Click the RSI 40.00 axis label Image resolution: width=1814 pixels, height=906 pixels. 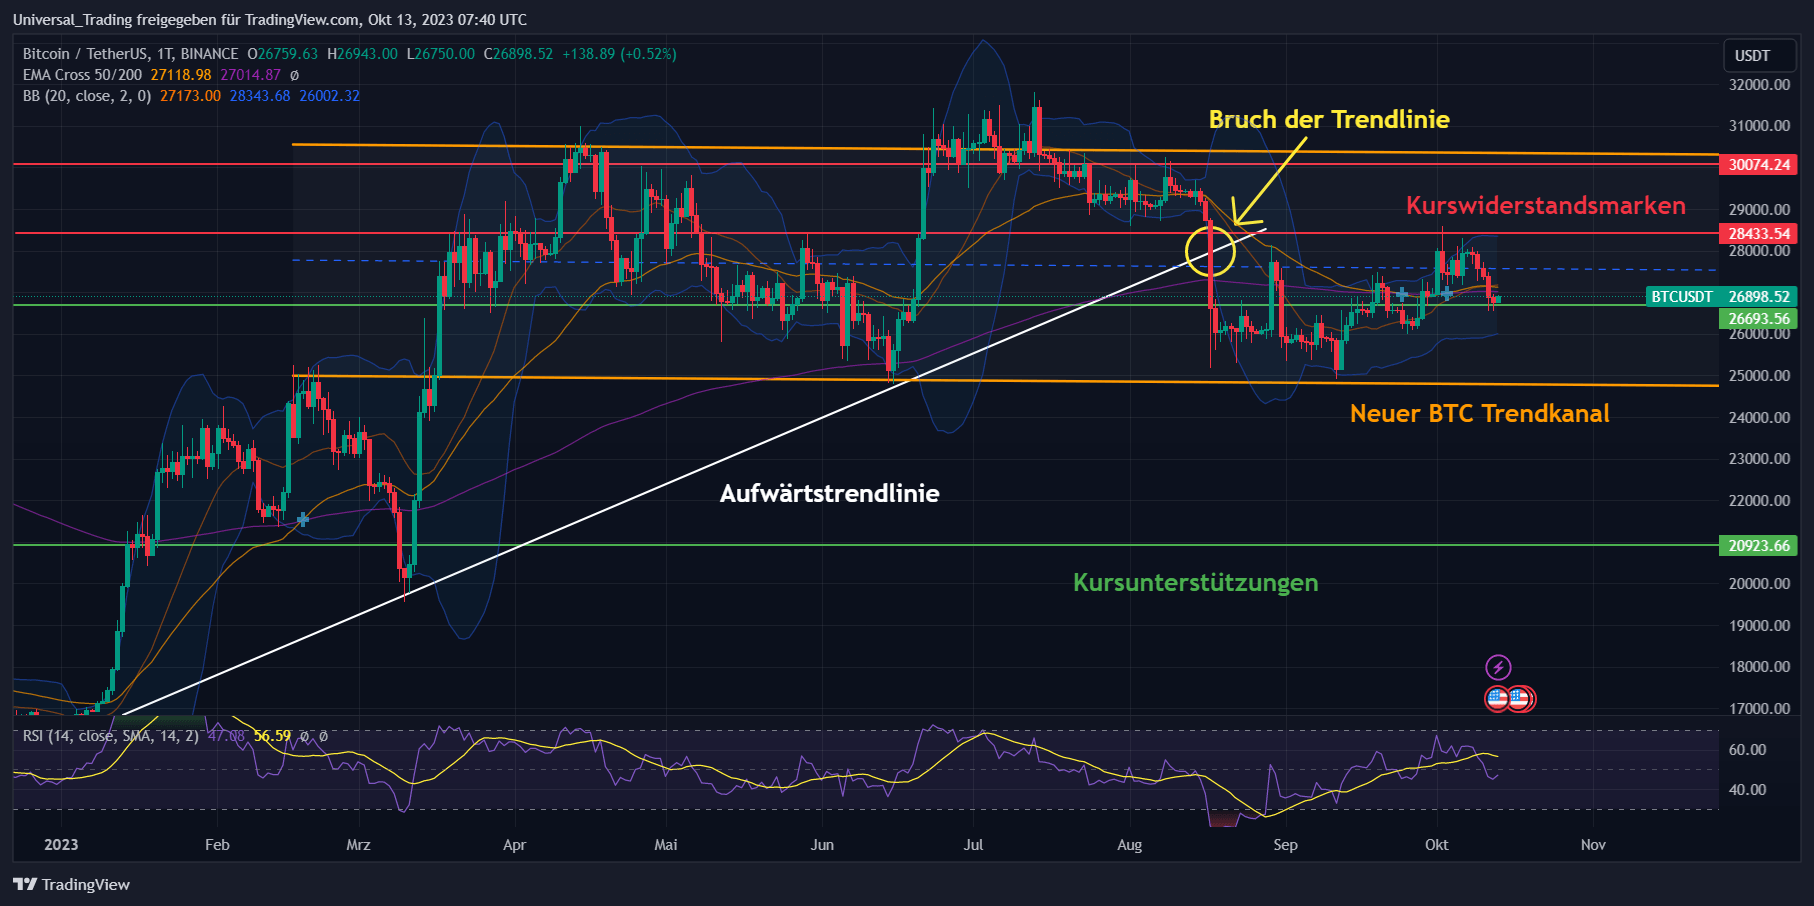coord(1747,790)
